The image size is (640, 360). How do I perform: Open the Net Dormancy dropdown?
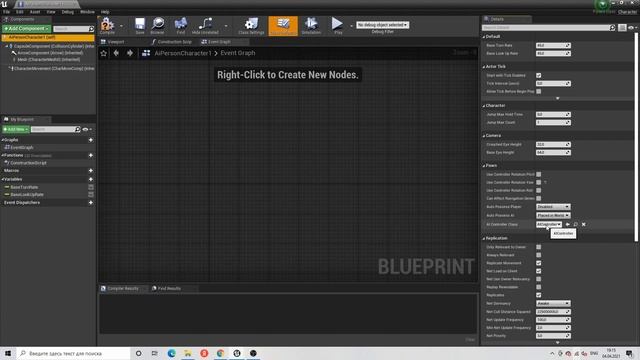(553, 304)
